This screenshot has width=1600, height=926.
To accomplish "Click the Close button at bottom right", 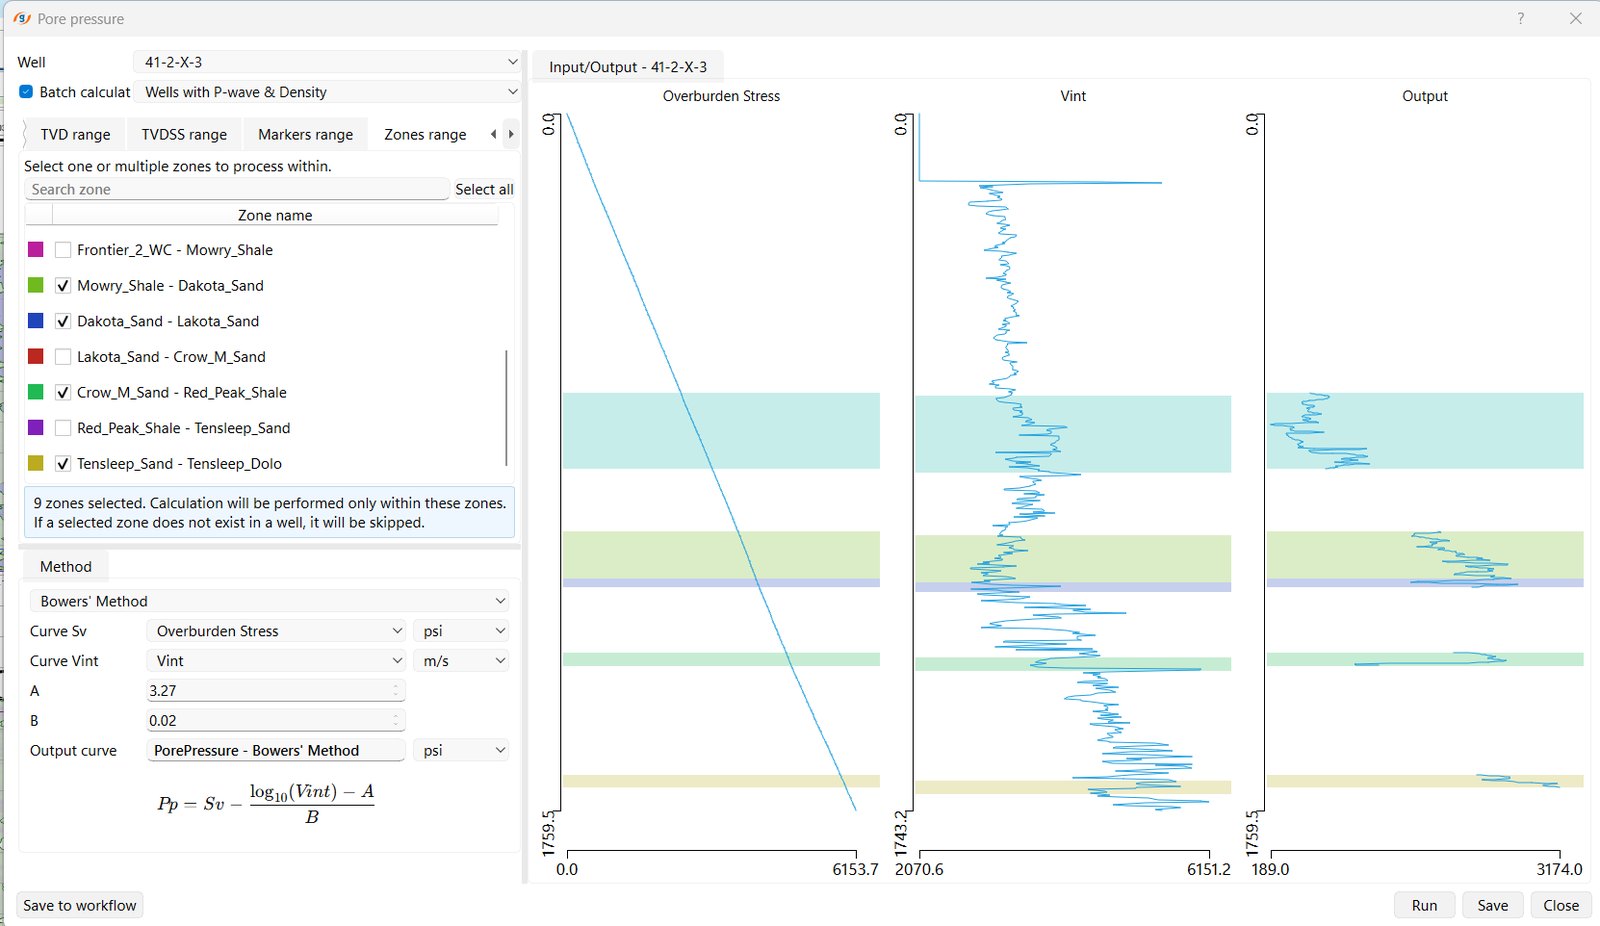I will (x=1561, y=905).
